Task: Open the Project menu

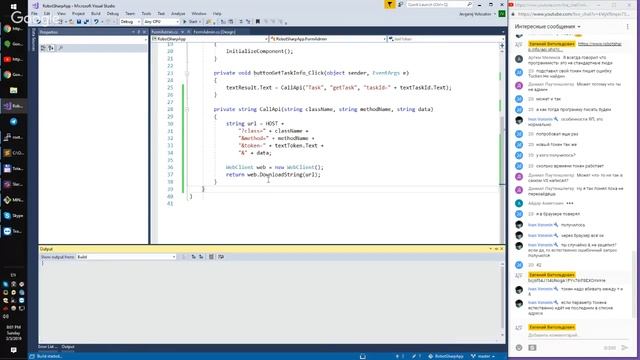Action: (78, 13)
